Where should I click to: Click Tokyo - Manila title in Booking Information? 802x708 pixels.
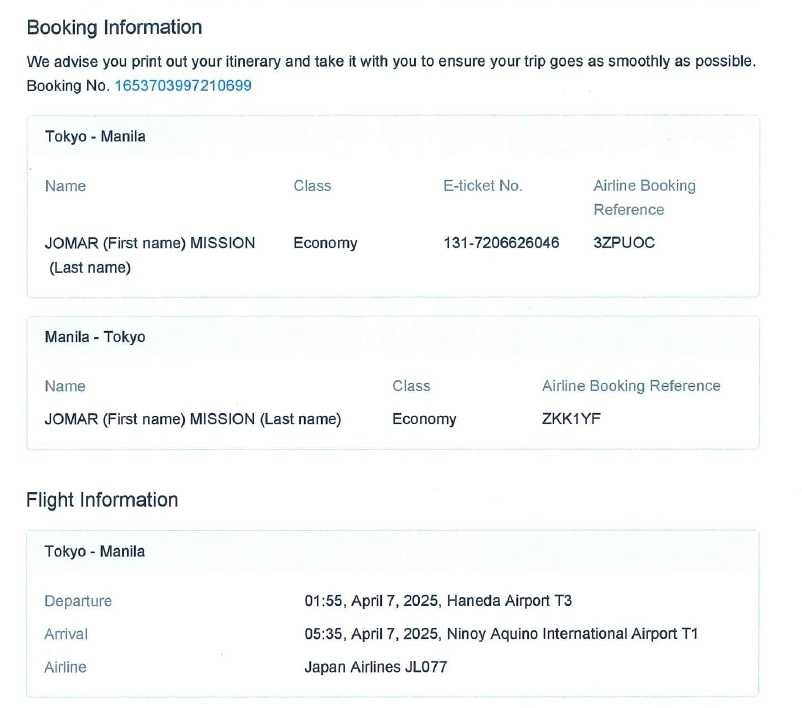(x=95, y=137)
